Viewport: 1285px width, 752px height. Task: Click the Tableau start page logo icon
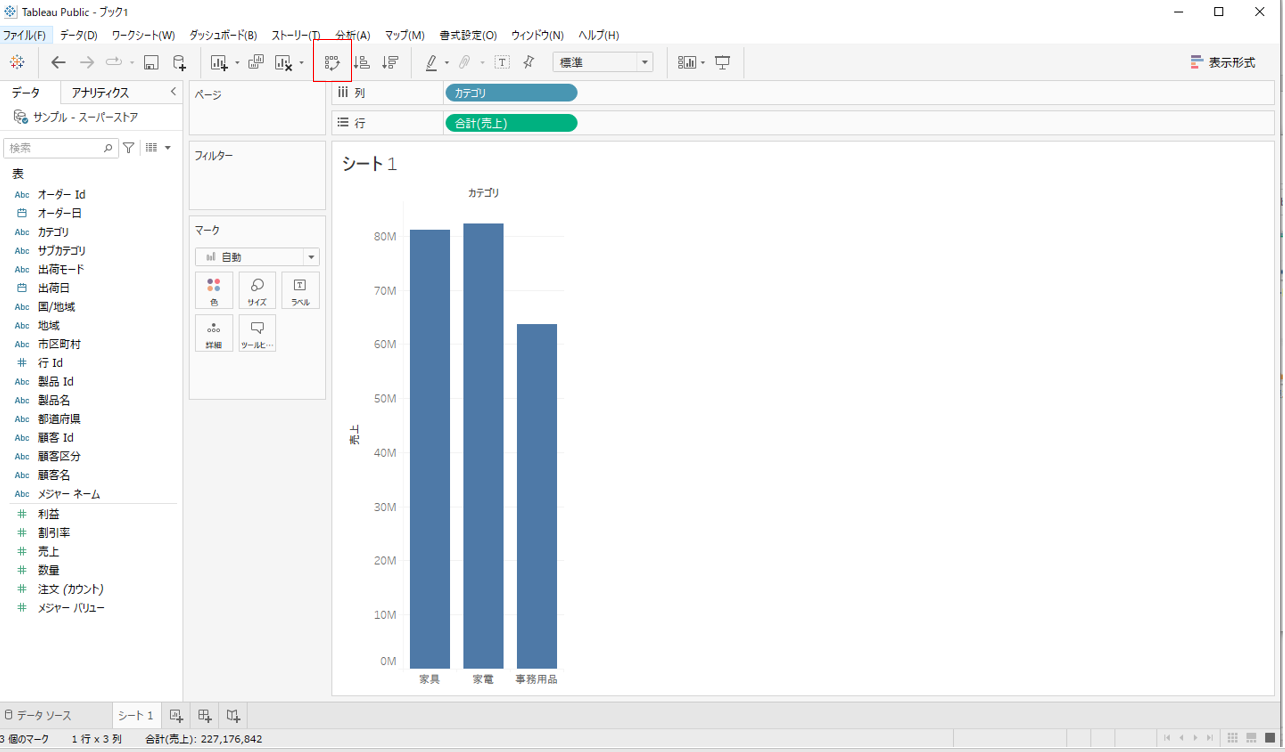point(17,62)
